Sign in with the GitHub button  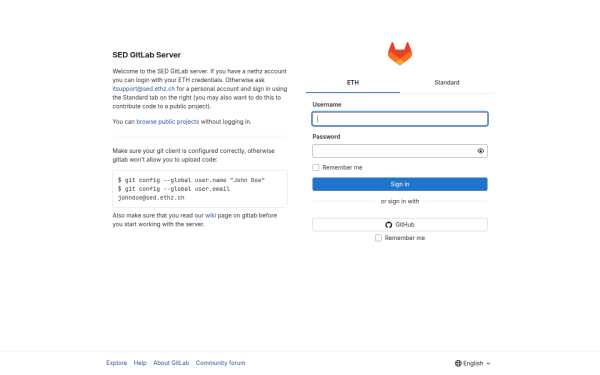[x=400, y=225]
